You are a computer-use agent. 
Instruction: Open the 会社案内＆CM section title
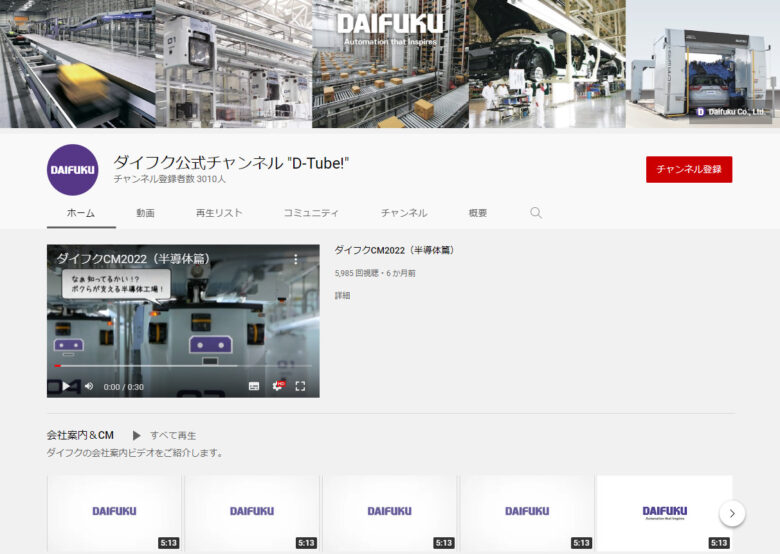pyautogui.click(x=80, y=436)
